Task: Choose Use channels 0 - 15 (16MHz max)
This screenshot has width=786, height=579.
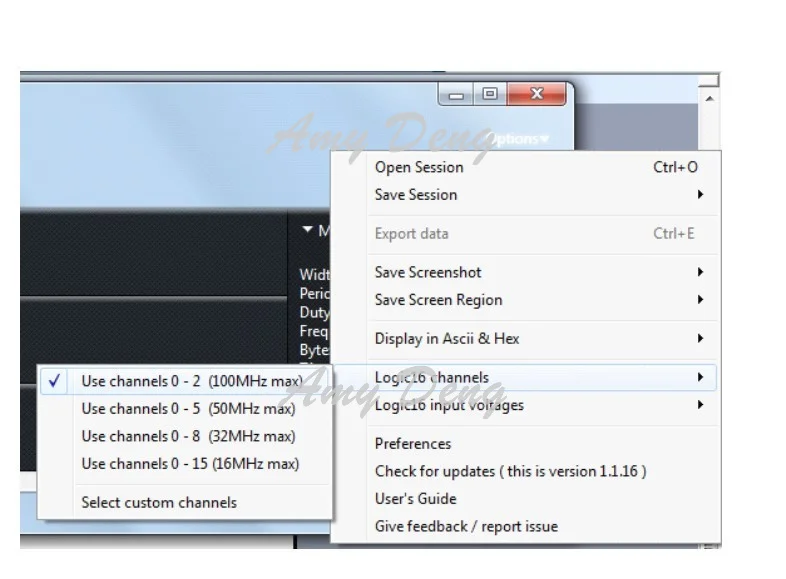Action: [185, 464]
